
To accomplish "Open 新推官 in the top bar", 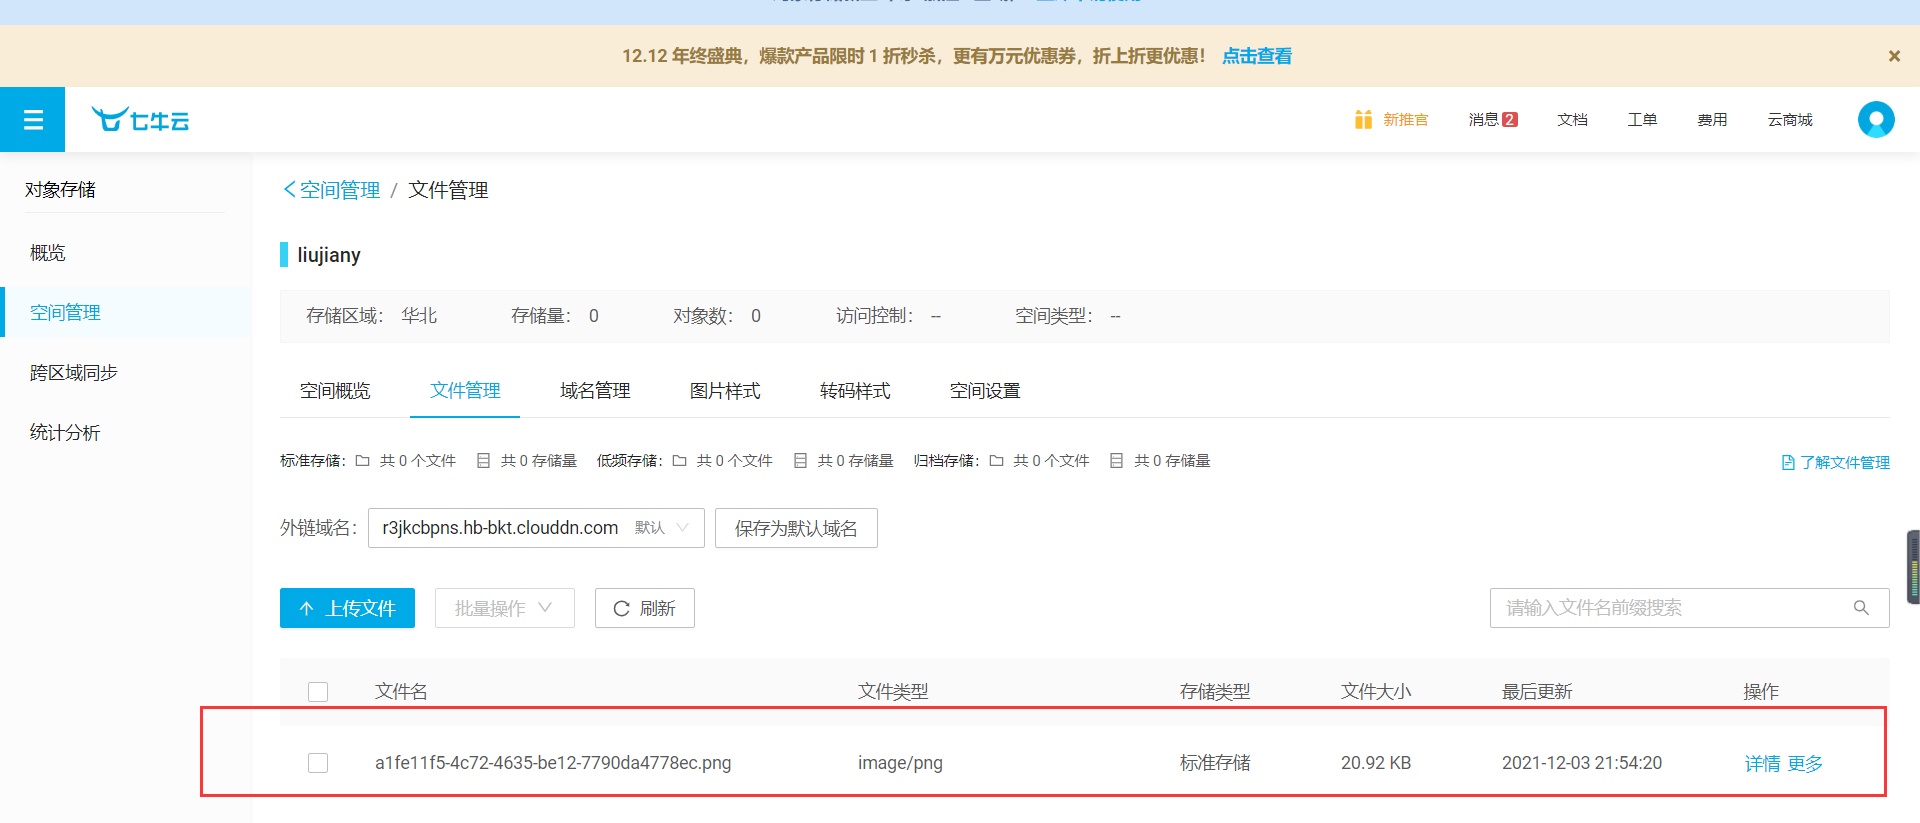I will tap(1405, 120).
